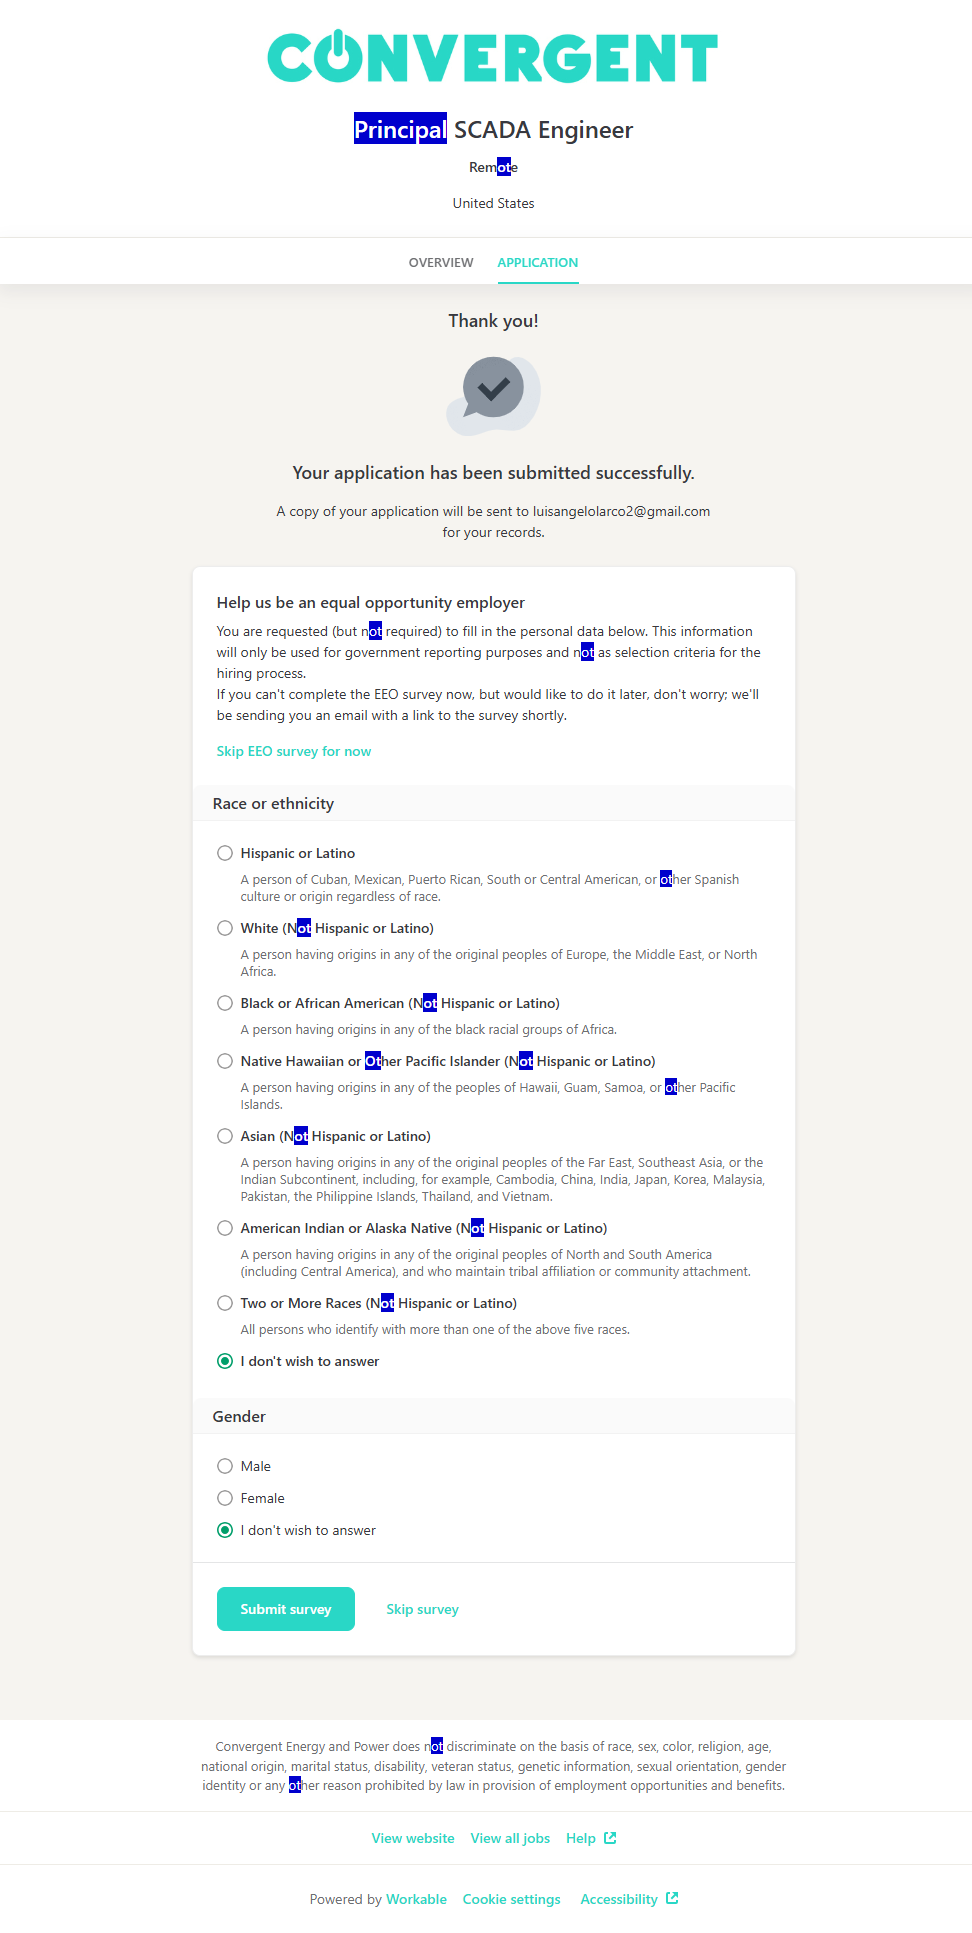Select Male gender radio button
This screenshot has height=1933, width=972.
(x=225, y=1466)
